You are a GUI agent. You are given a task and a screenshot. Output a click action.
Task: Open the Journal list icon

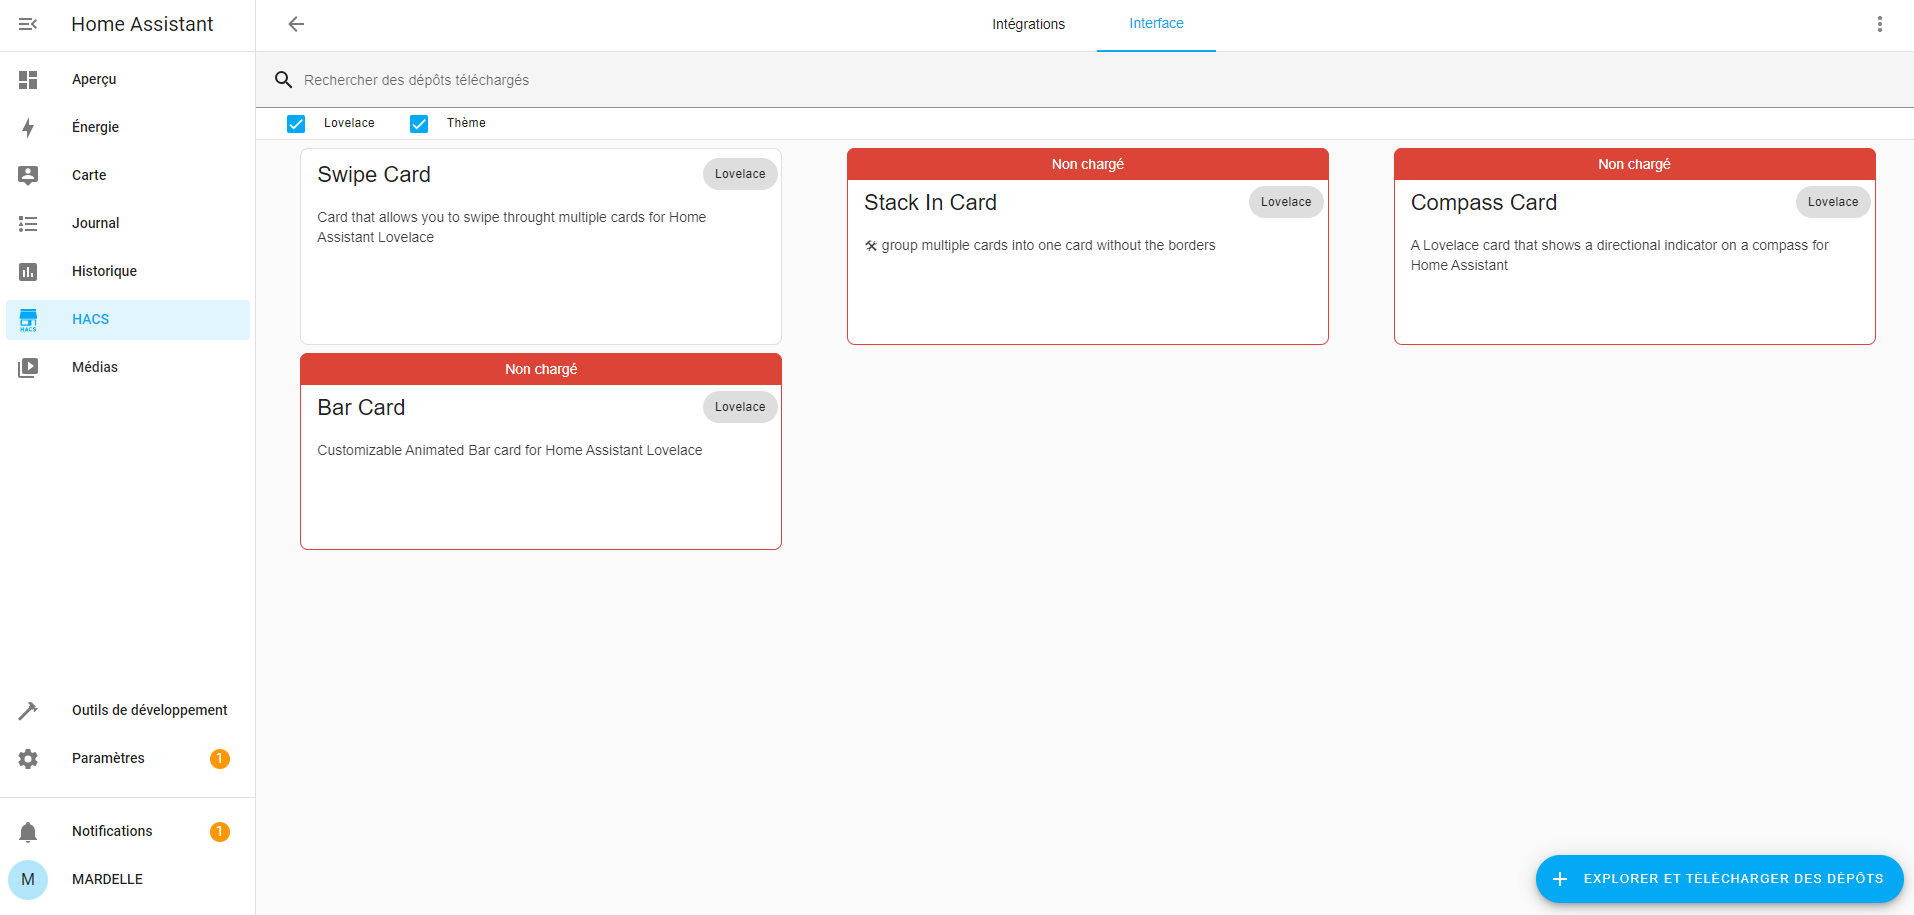click(x=28, y=224)
